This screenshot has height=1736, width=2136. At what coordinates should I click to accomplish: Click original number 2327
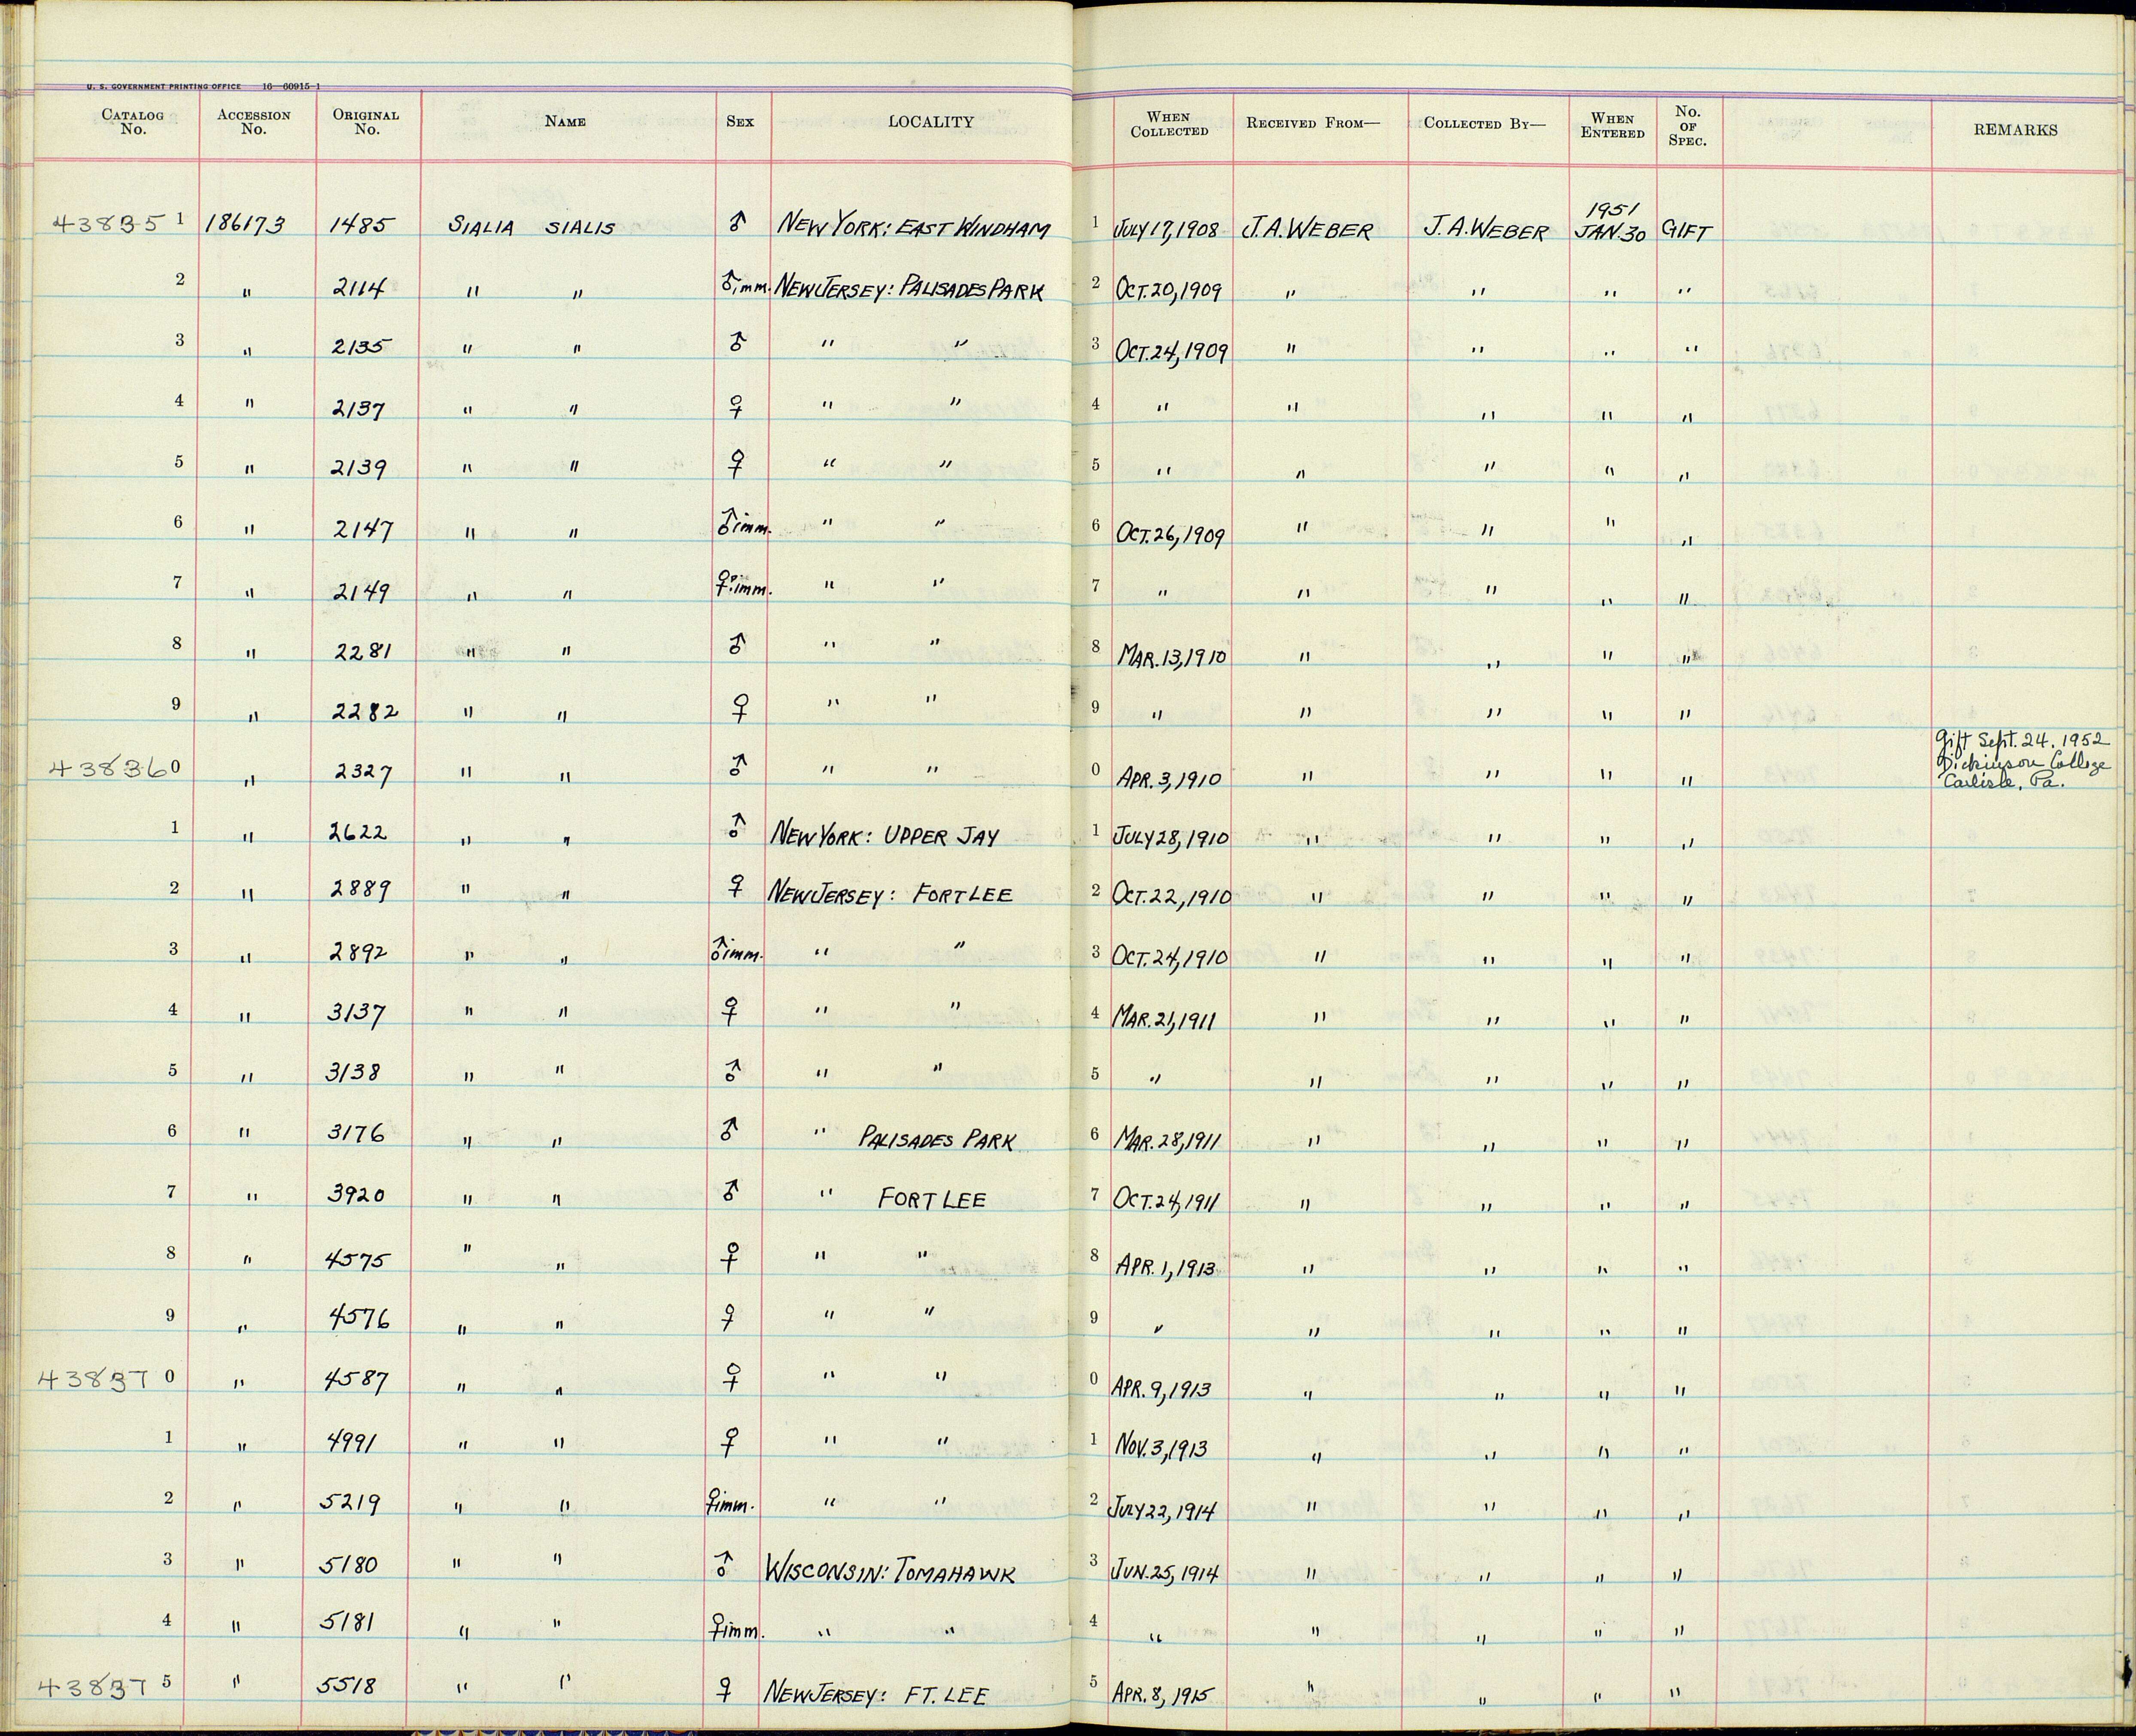tap(363, 772)
